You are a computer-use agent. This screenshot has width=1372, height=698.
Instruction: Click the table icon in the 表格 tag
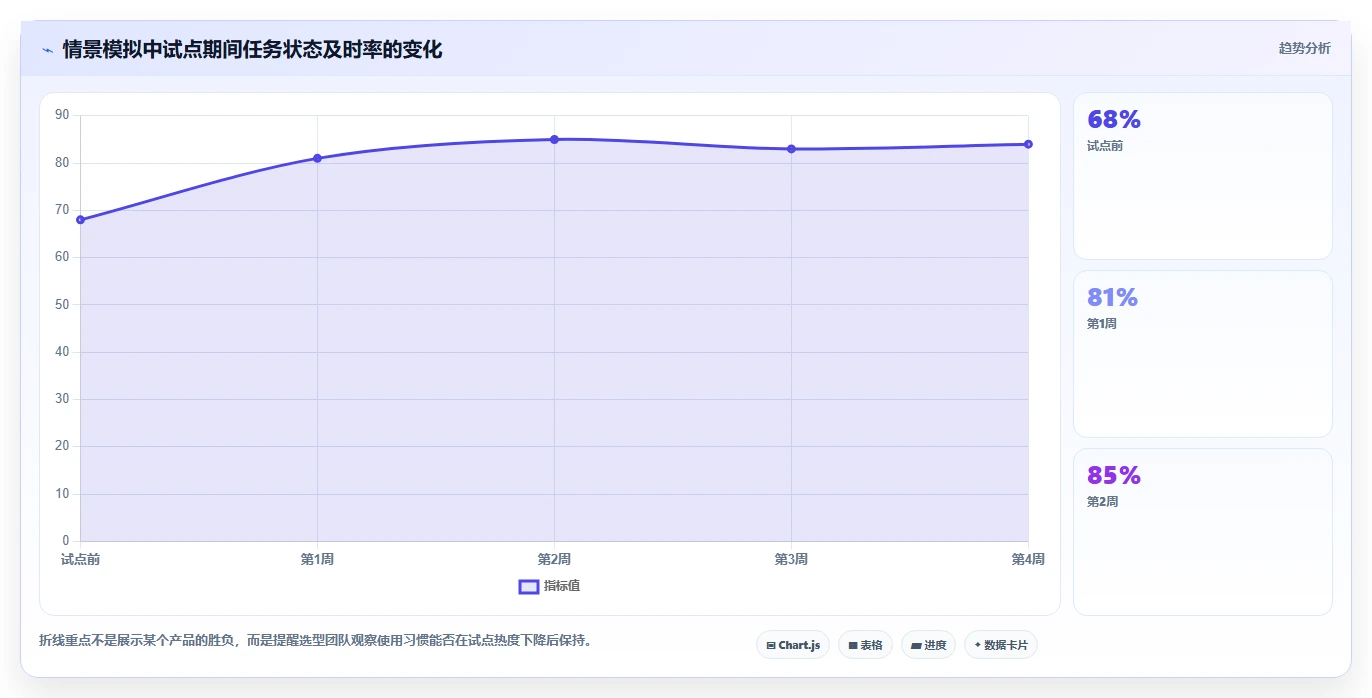[853, 646]
